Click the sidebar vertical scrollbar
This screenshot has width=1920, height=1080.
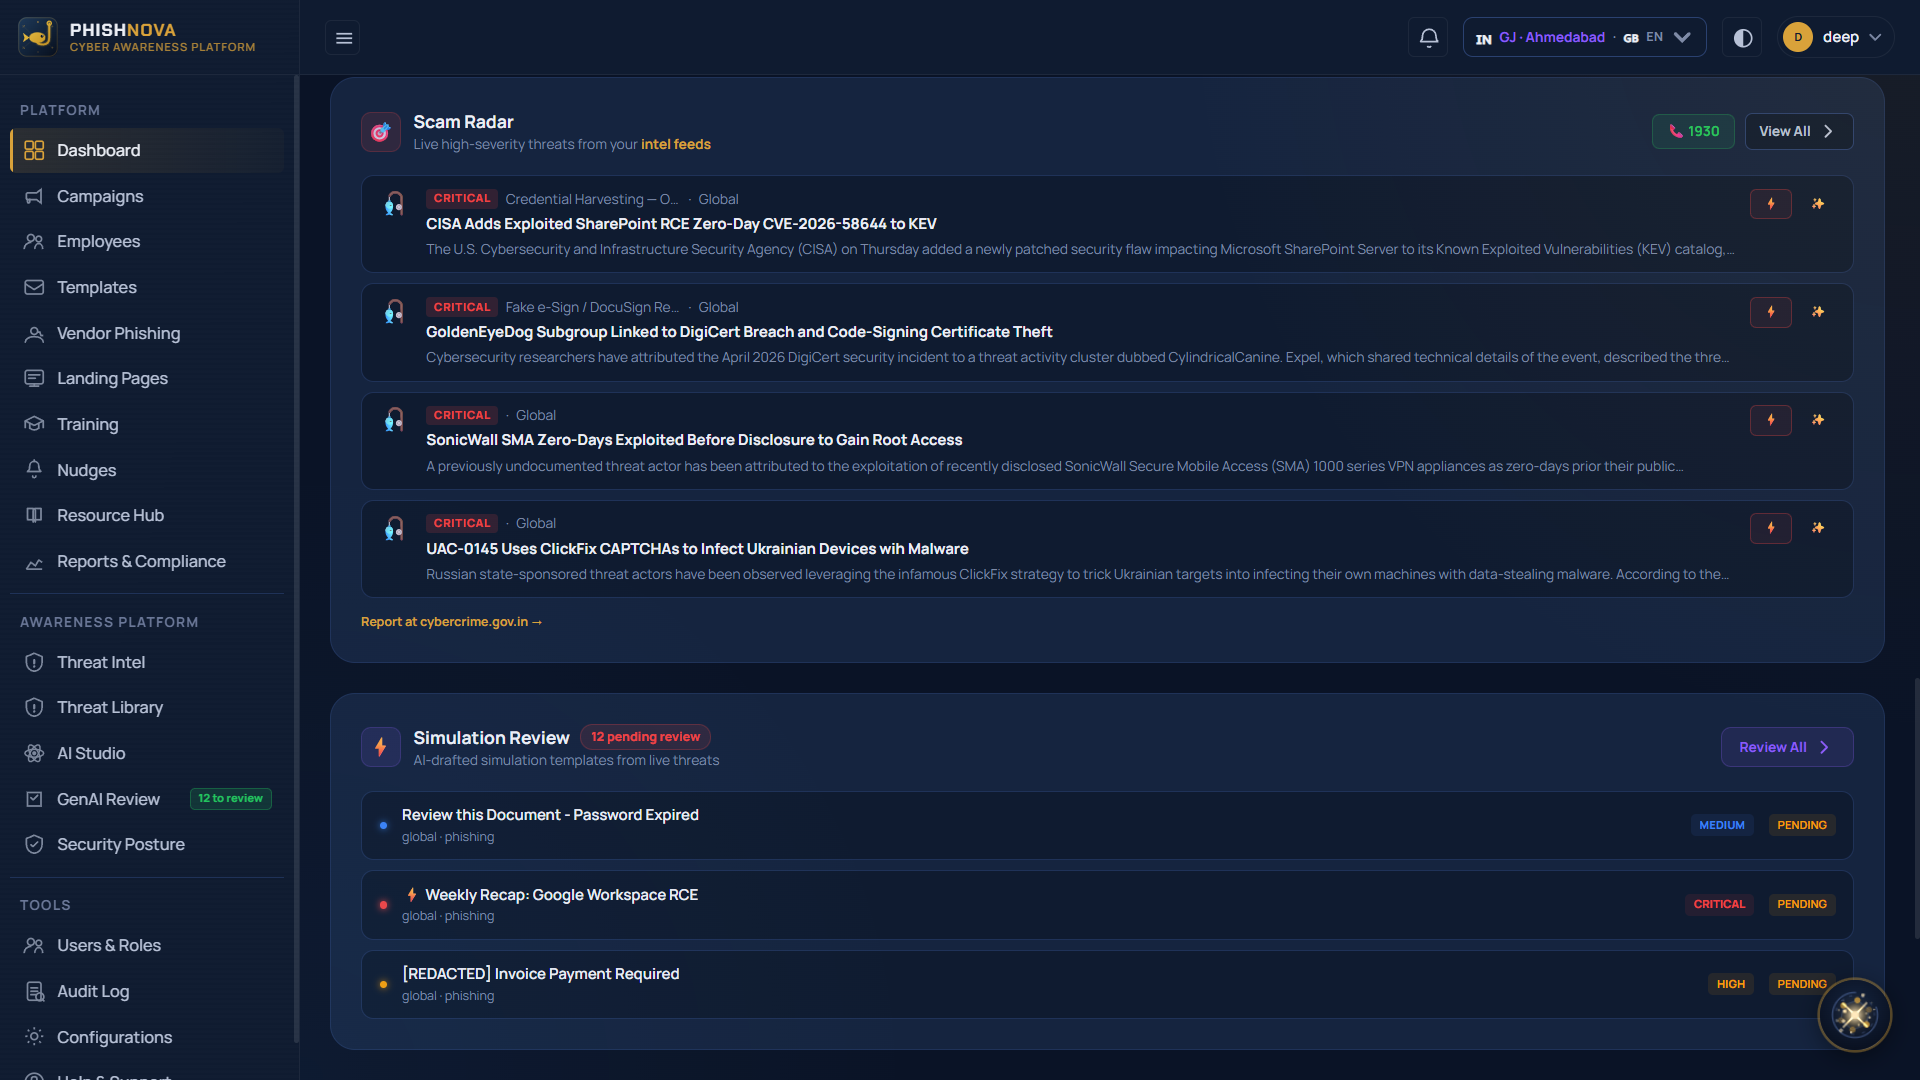coord(296,560)
